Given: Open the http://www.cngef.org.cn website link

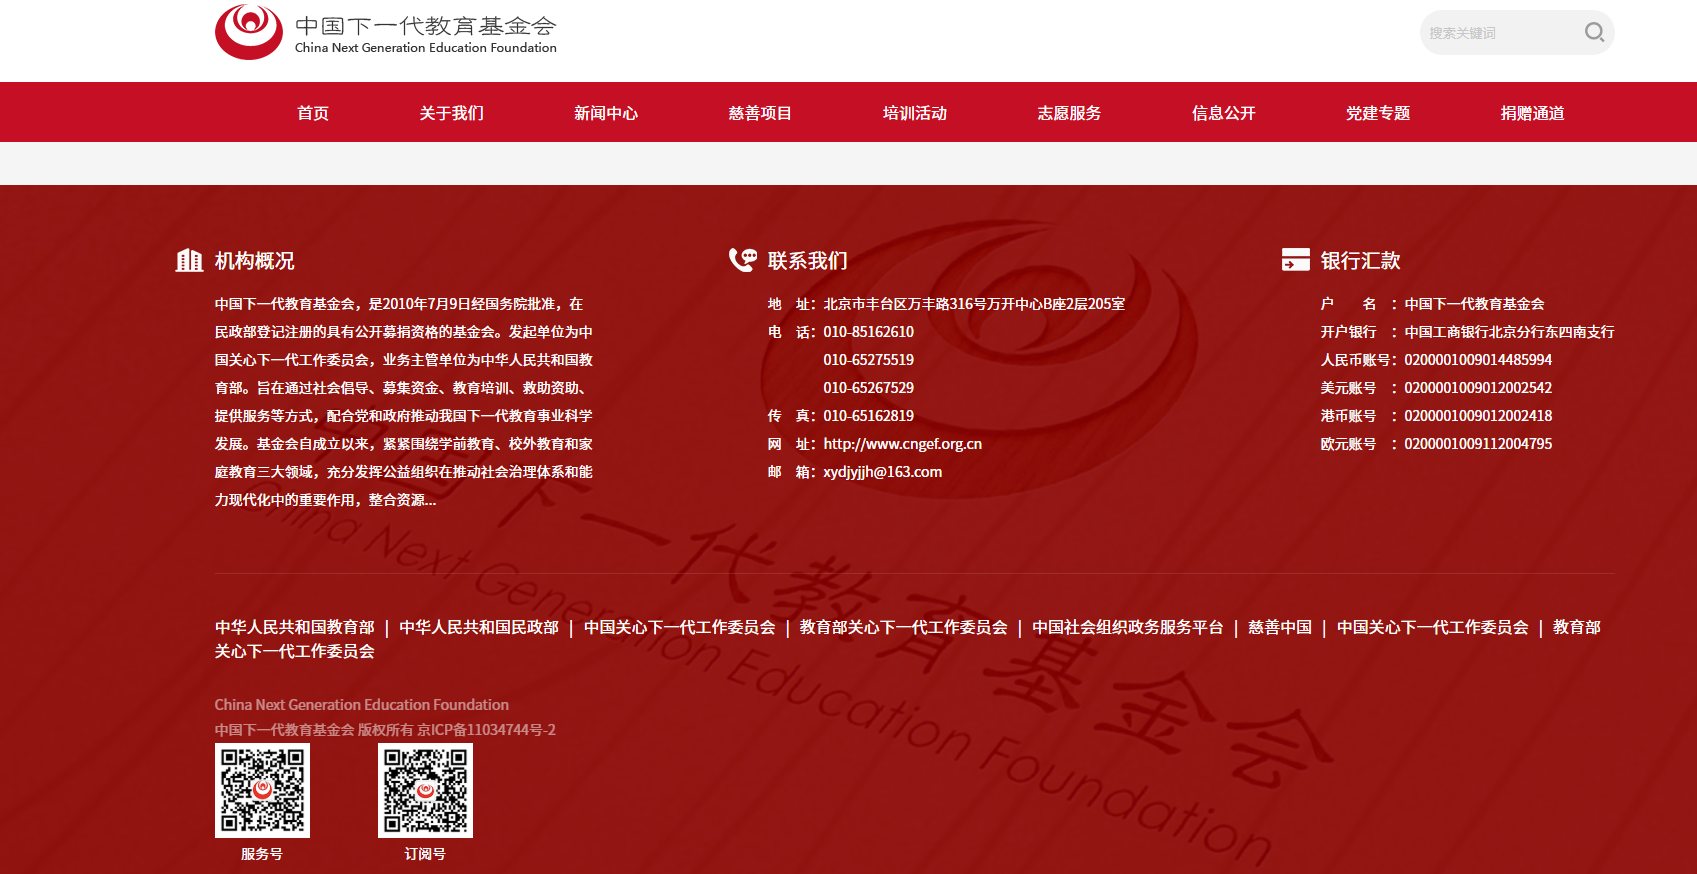Looking at the screenshot, I should coord(902,444).
